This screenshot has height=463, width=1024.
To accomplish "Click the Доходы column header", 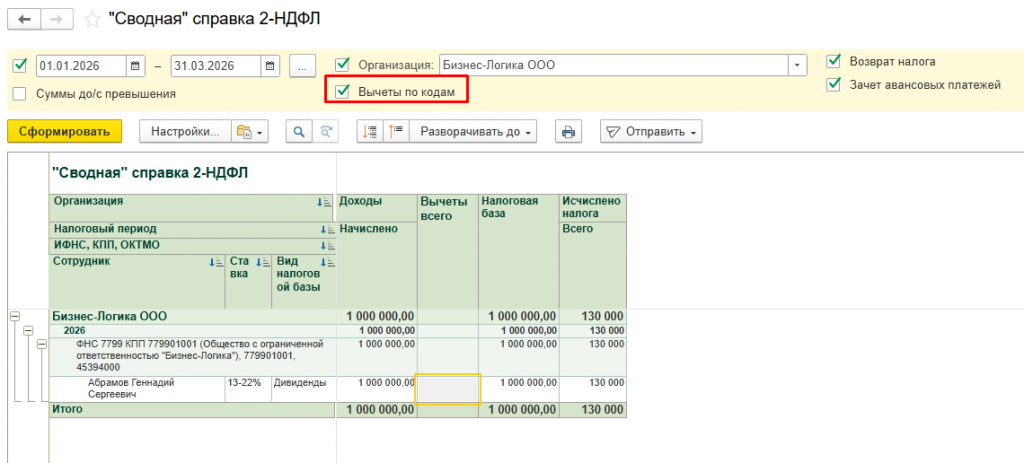I will [377, 208].
